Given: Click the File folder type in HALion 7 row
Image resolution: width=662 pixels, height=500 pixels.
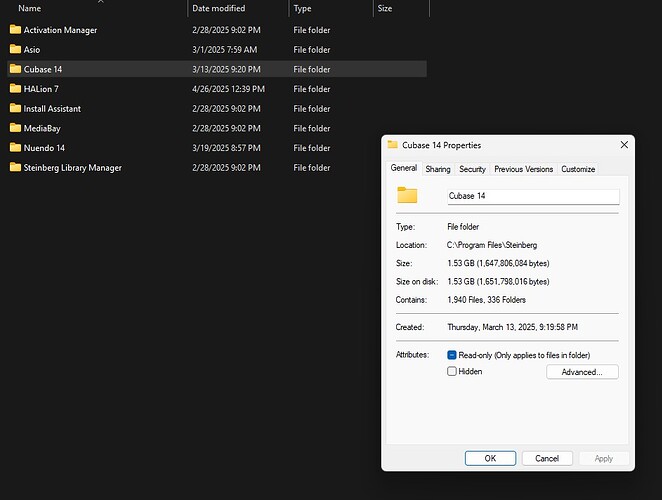Looking at the screenshot, I should click(312, 89).
